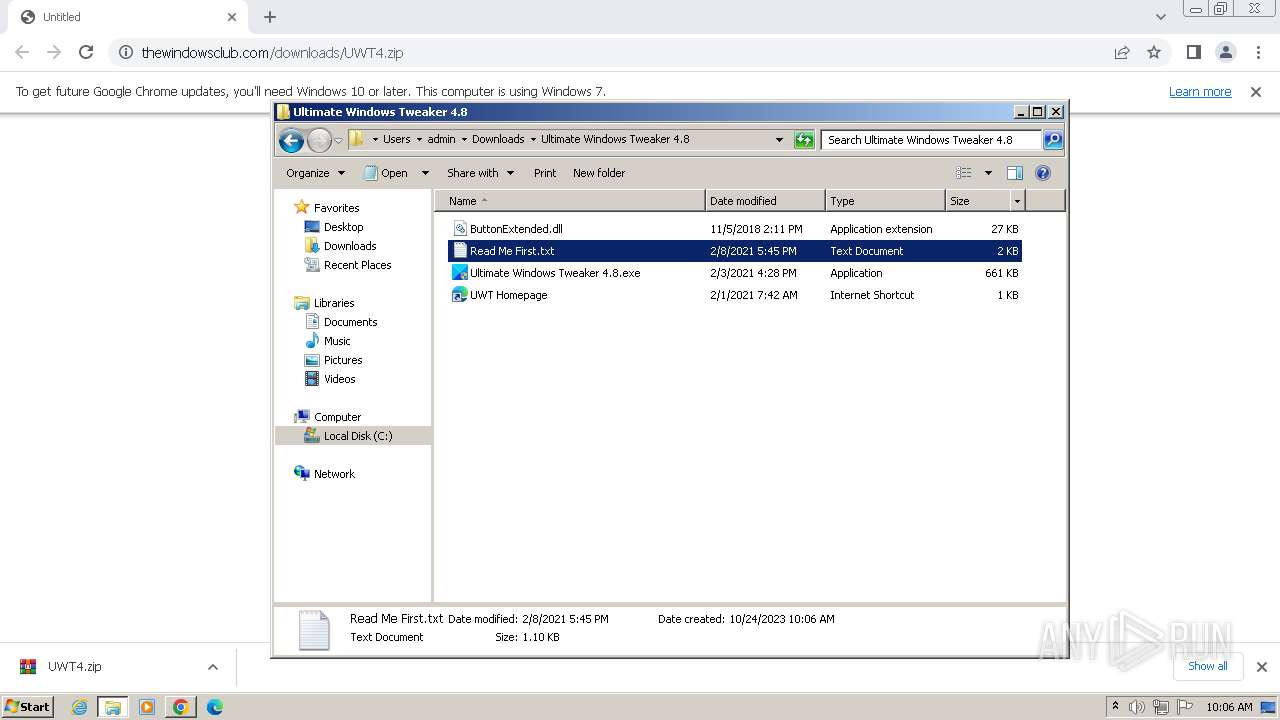Open the Chrome three-dot menu

[x=1259, y=52]
